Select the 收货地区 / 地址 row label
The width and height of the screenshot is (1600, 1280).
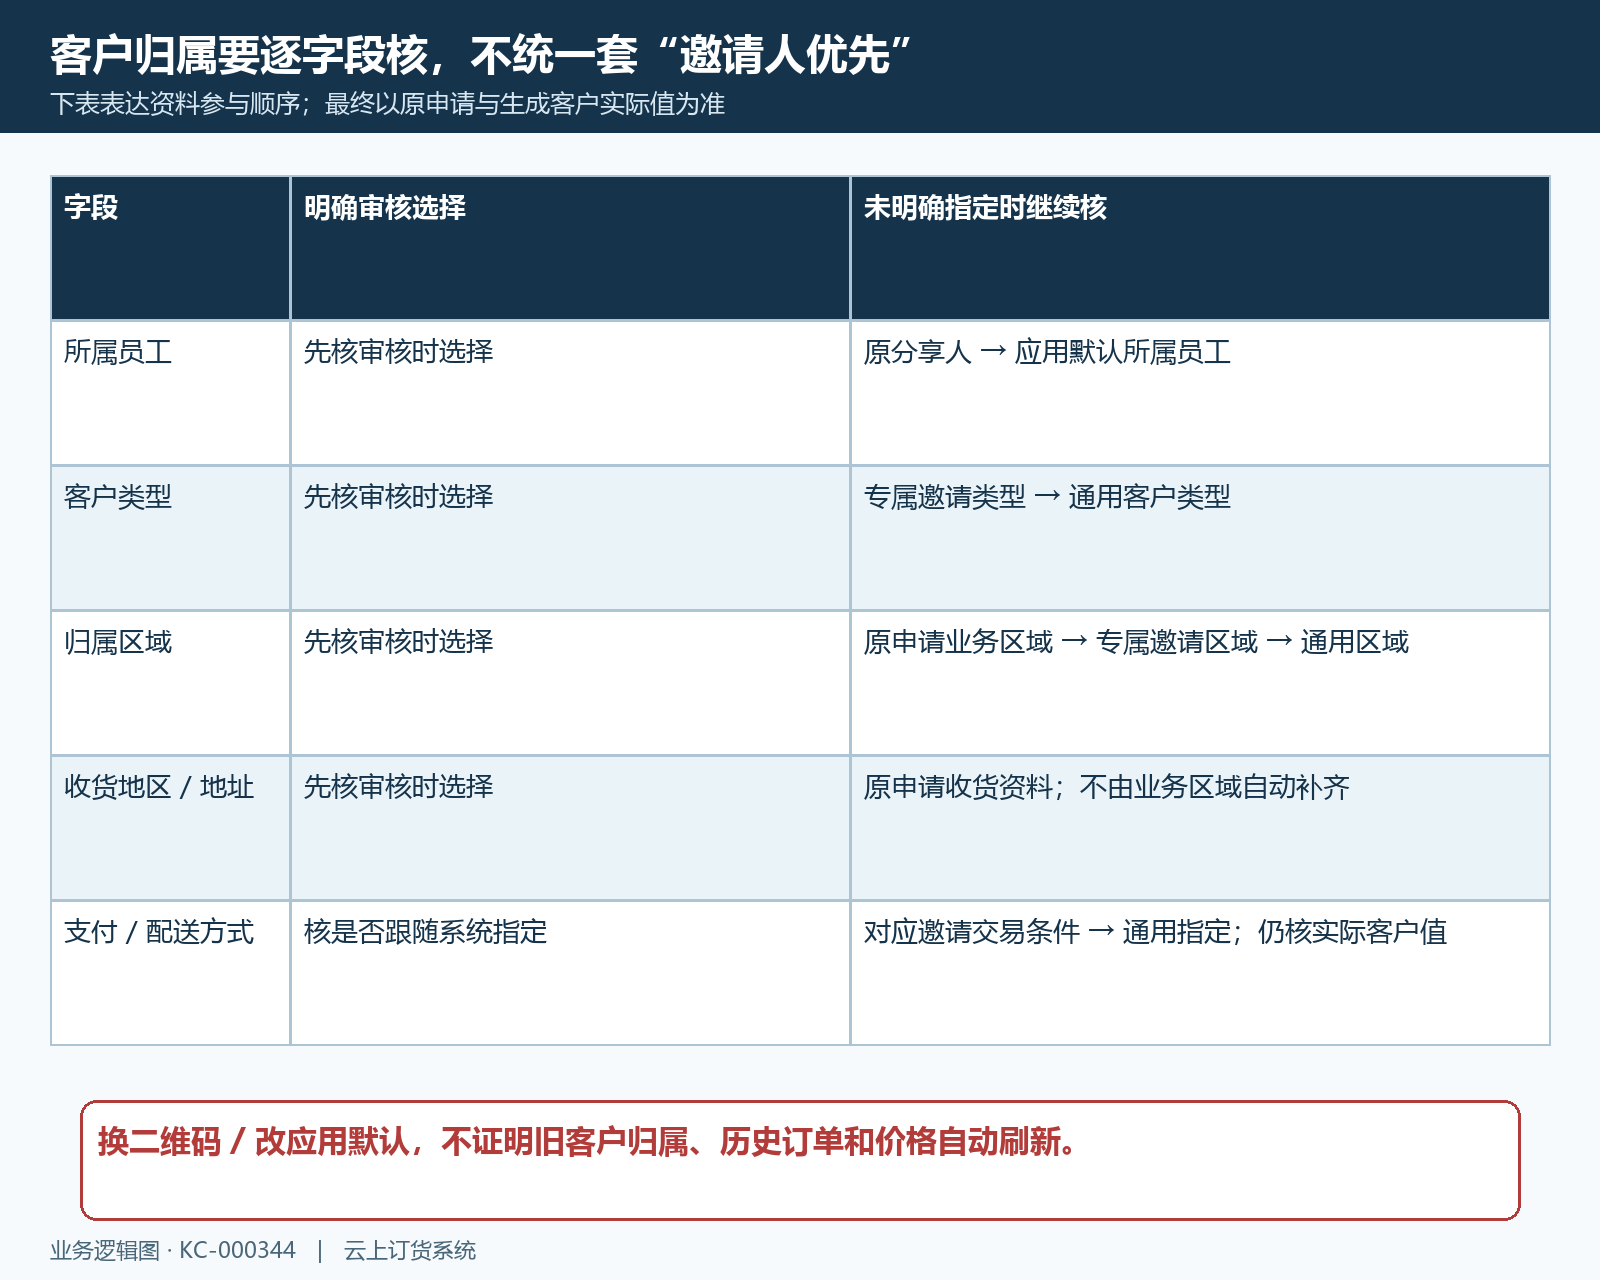[159, 787]
